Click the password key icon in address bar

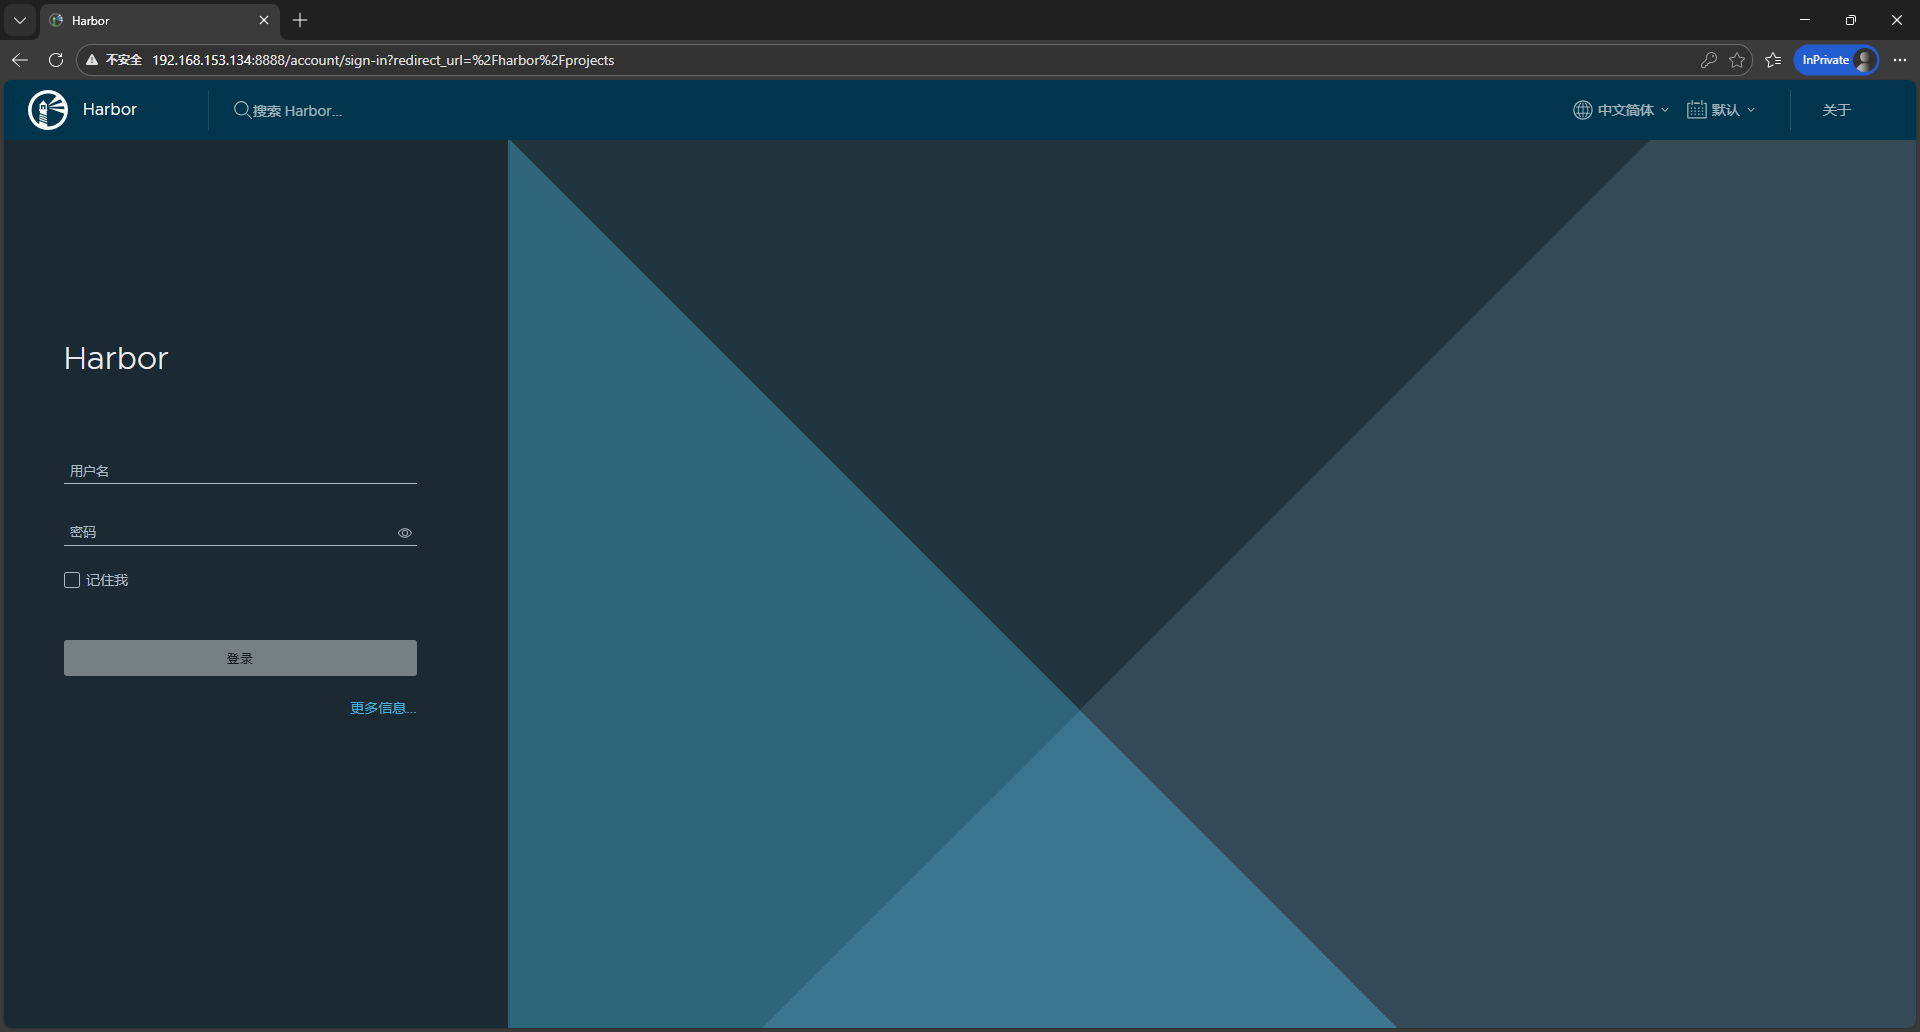point(1709,60)
